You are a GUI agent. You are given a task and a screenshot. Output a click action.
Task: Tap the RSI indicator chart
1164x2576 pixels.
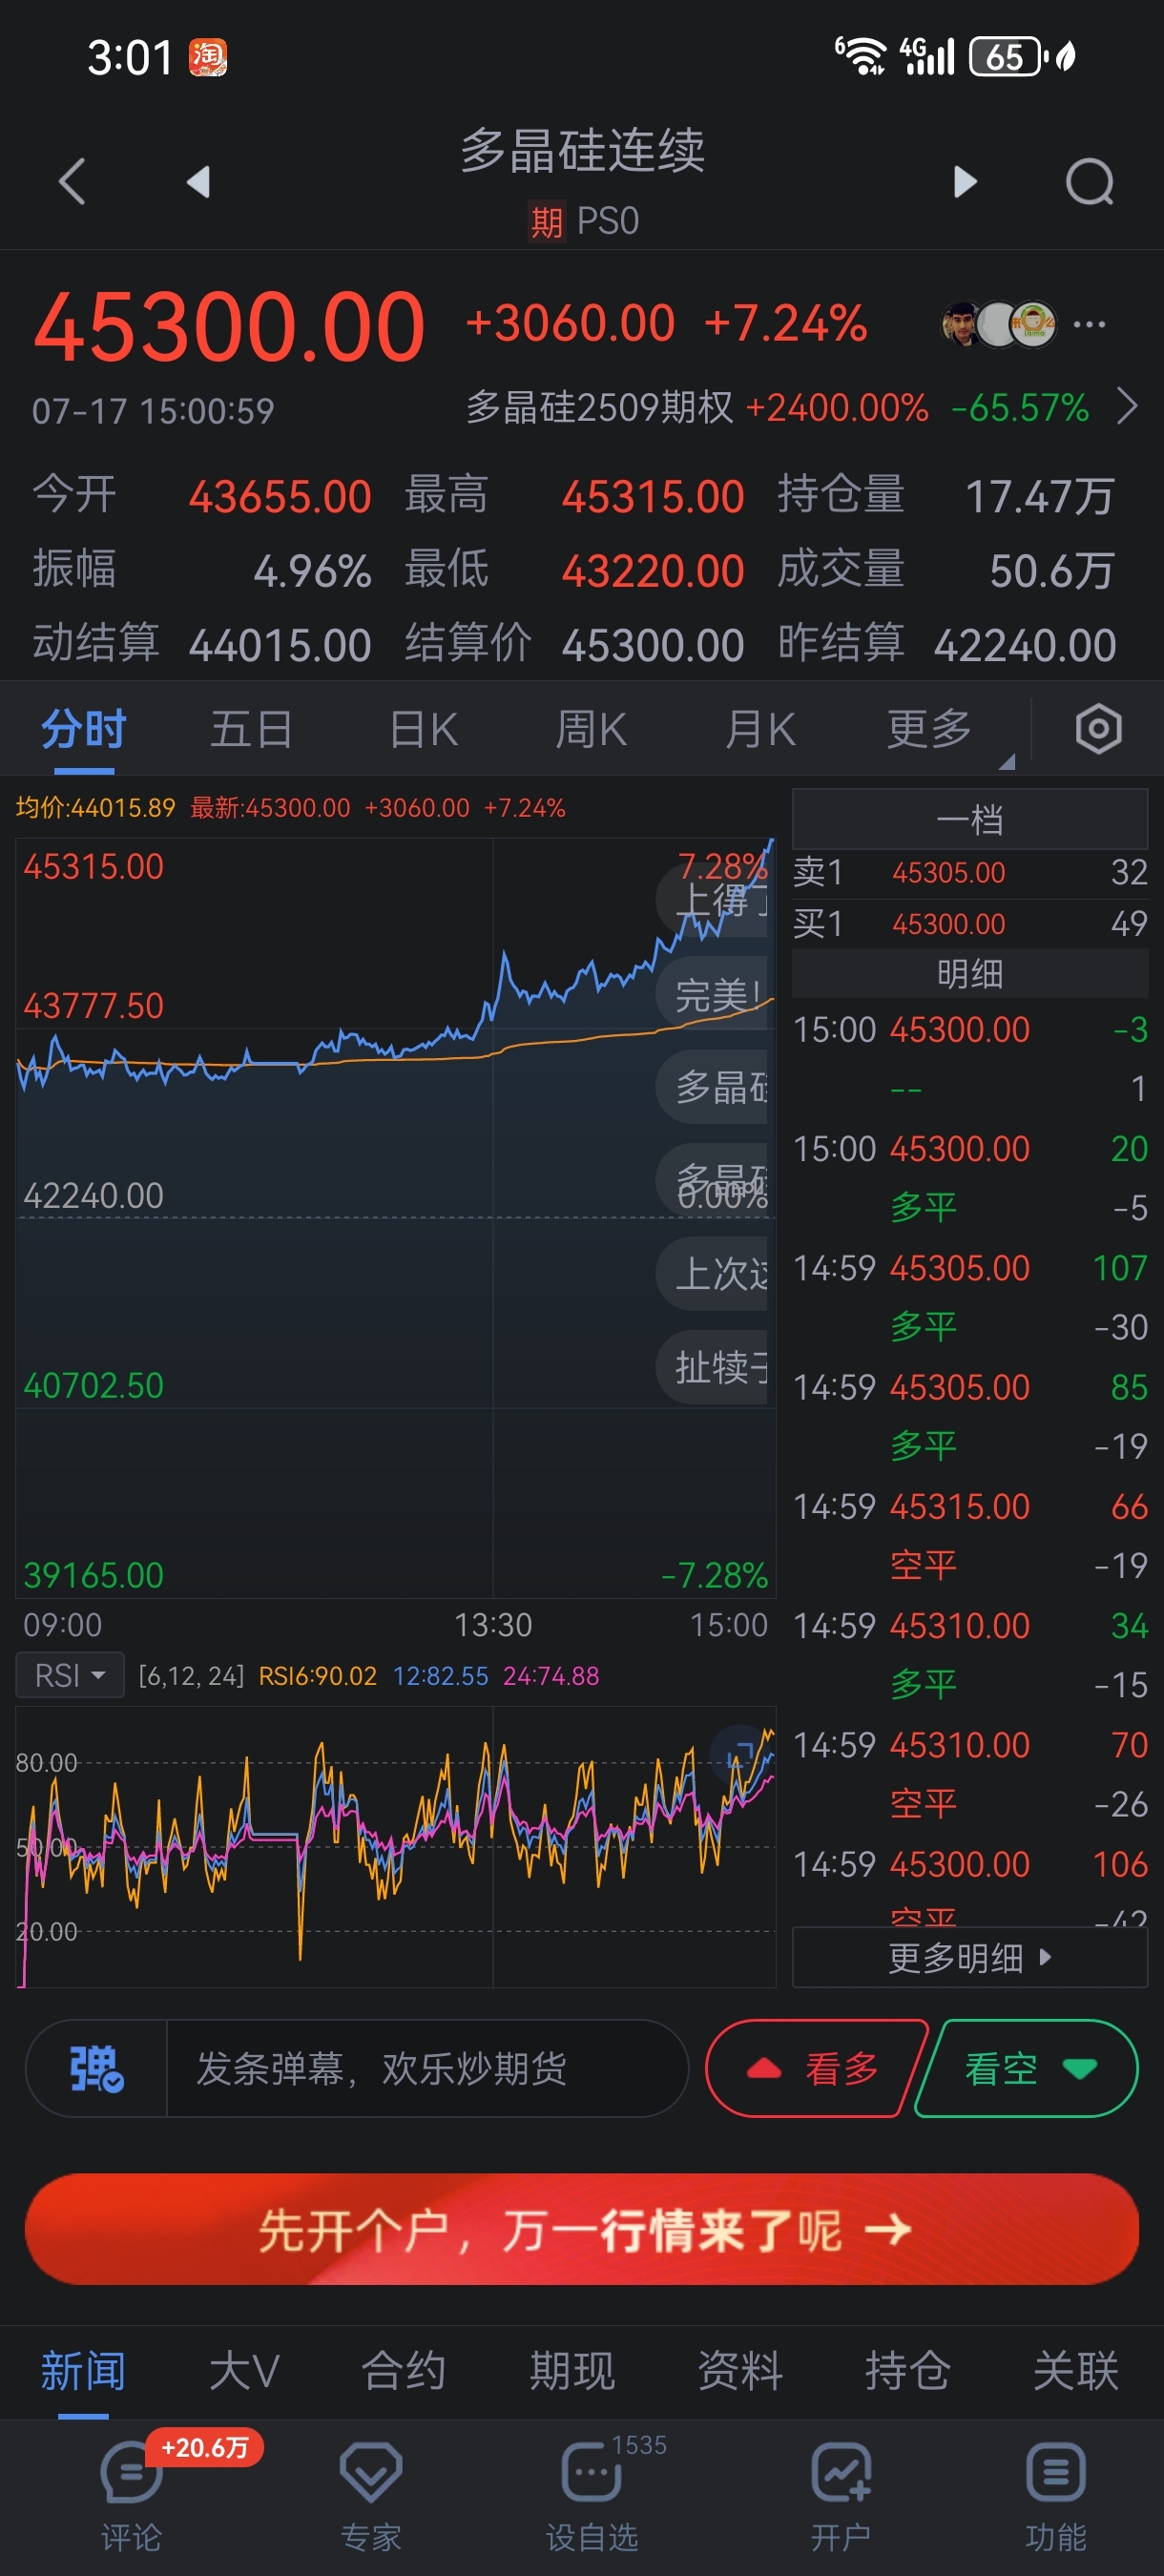pyautogui.click(x=395, y=1847)
